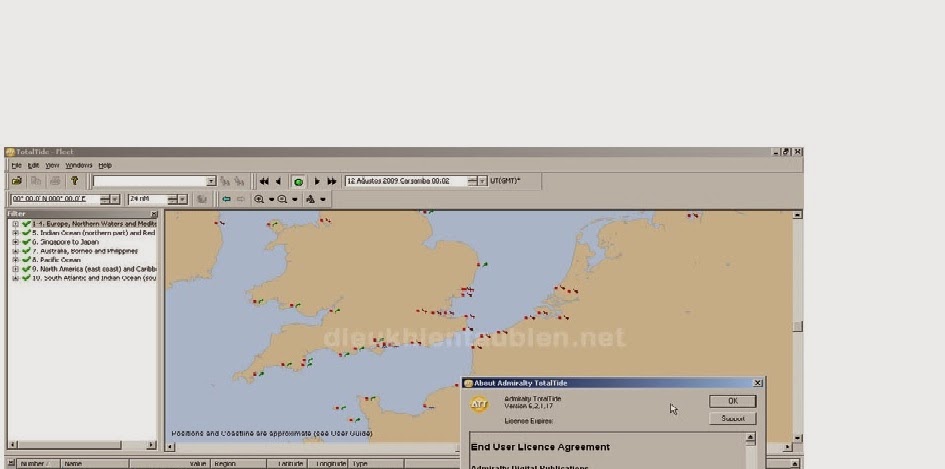Click the teal previous view arrow
The width and height of the screenshot is (945, 469).
pos(226,200)
